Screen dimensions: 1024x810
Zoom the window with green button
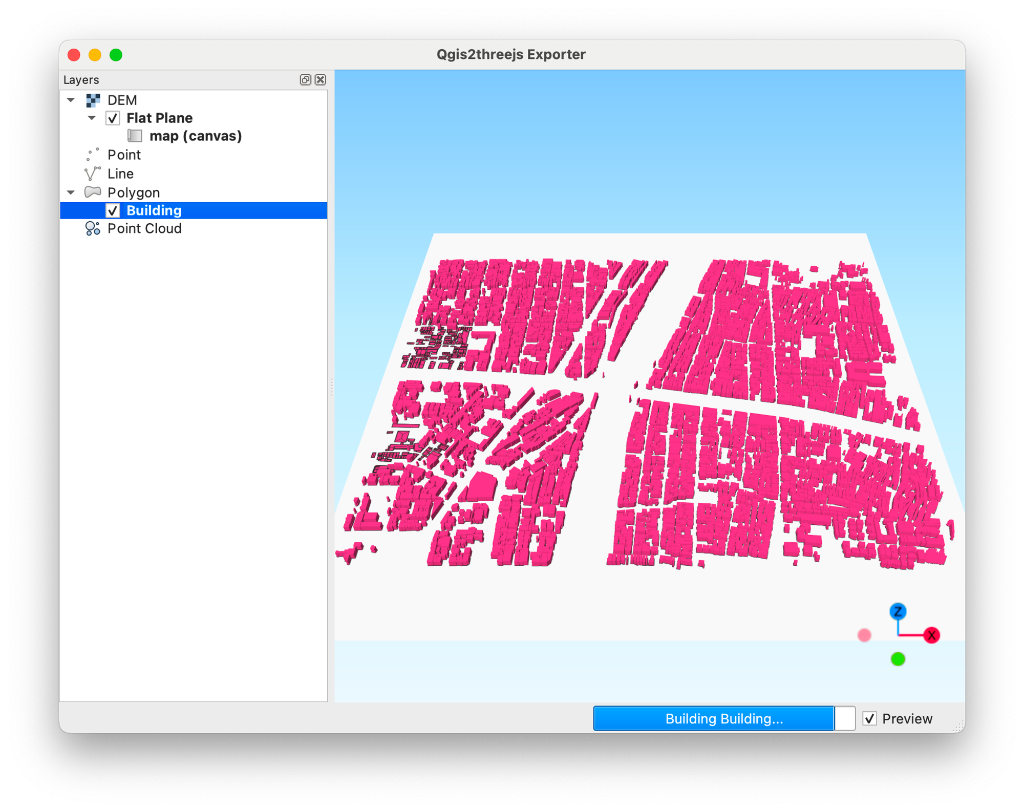coord(116,55)
